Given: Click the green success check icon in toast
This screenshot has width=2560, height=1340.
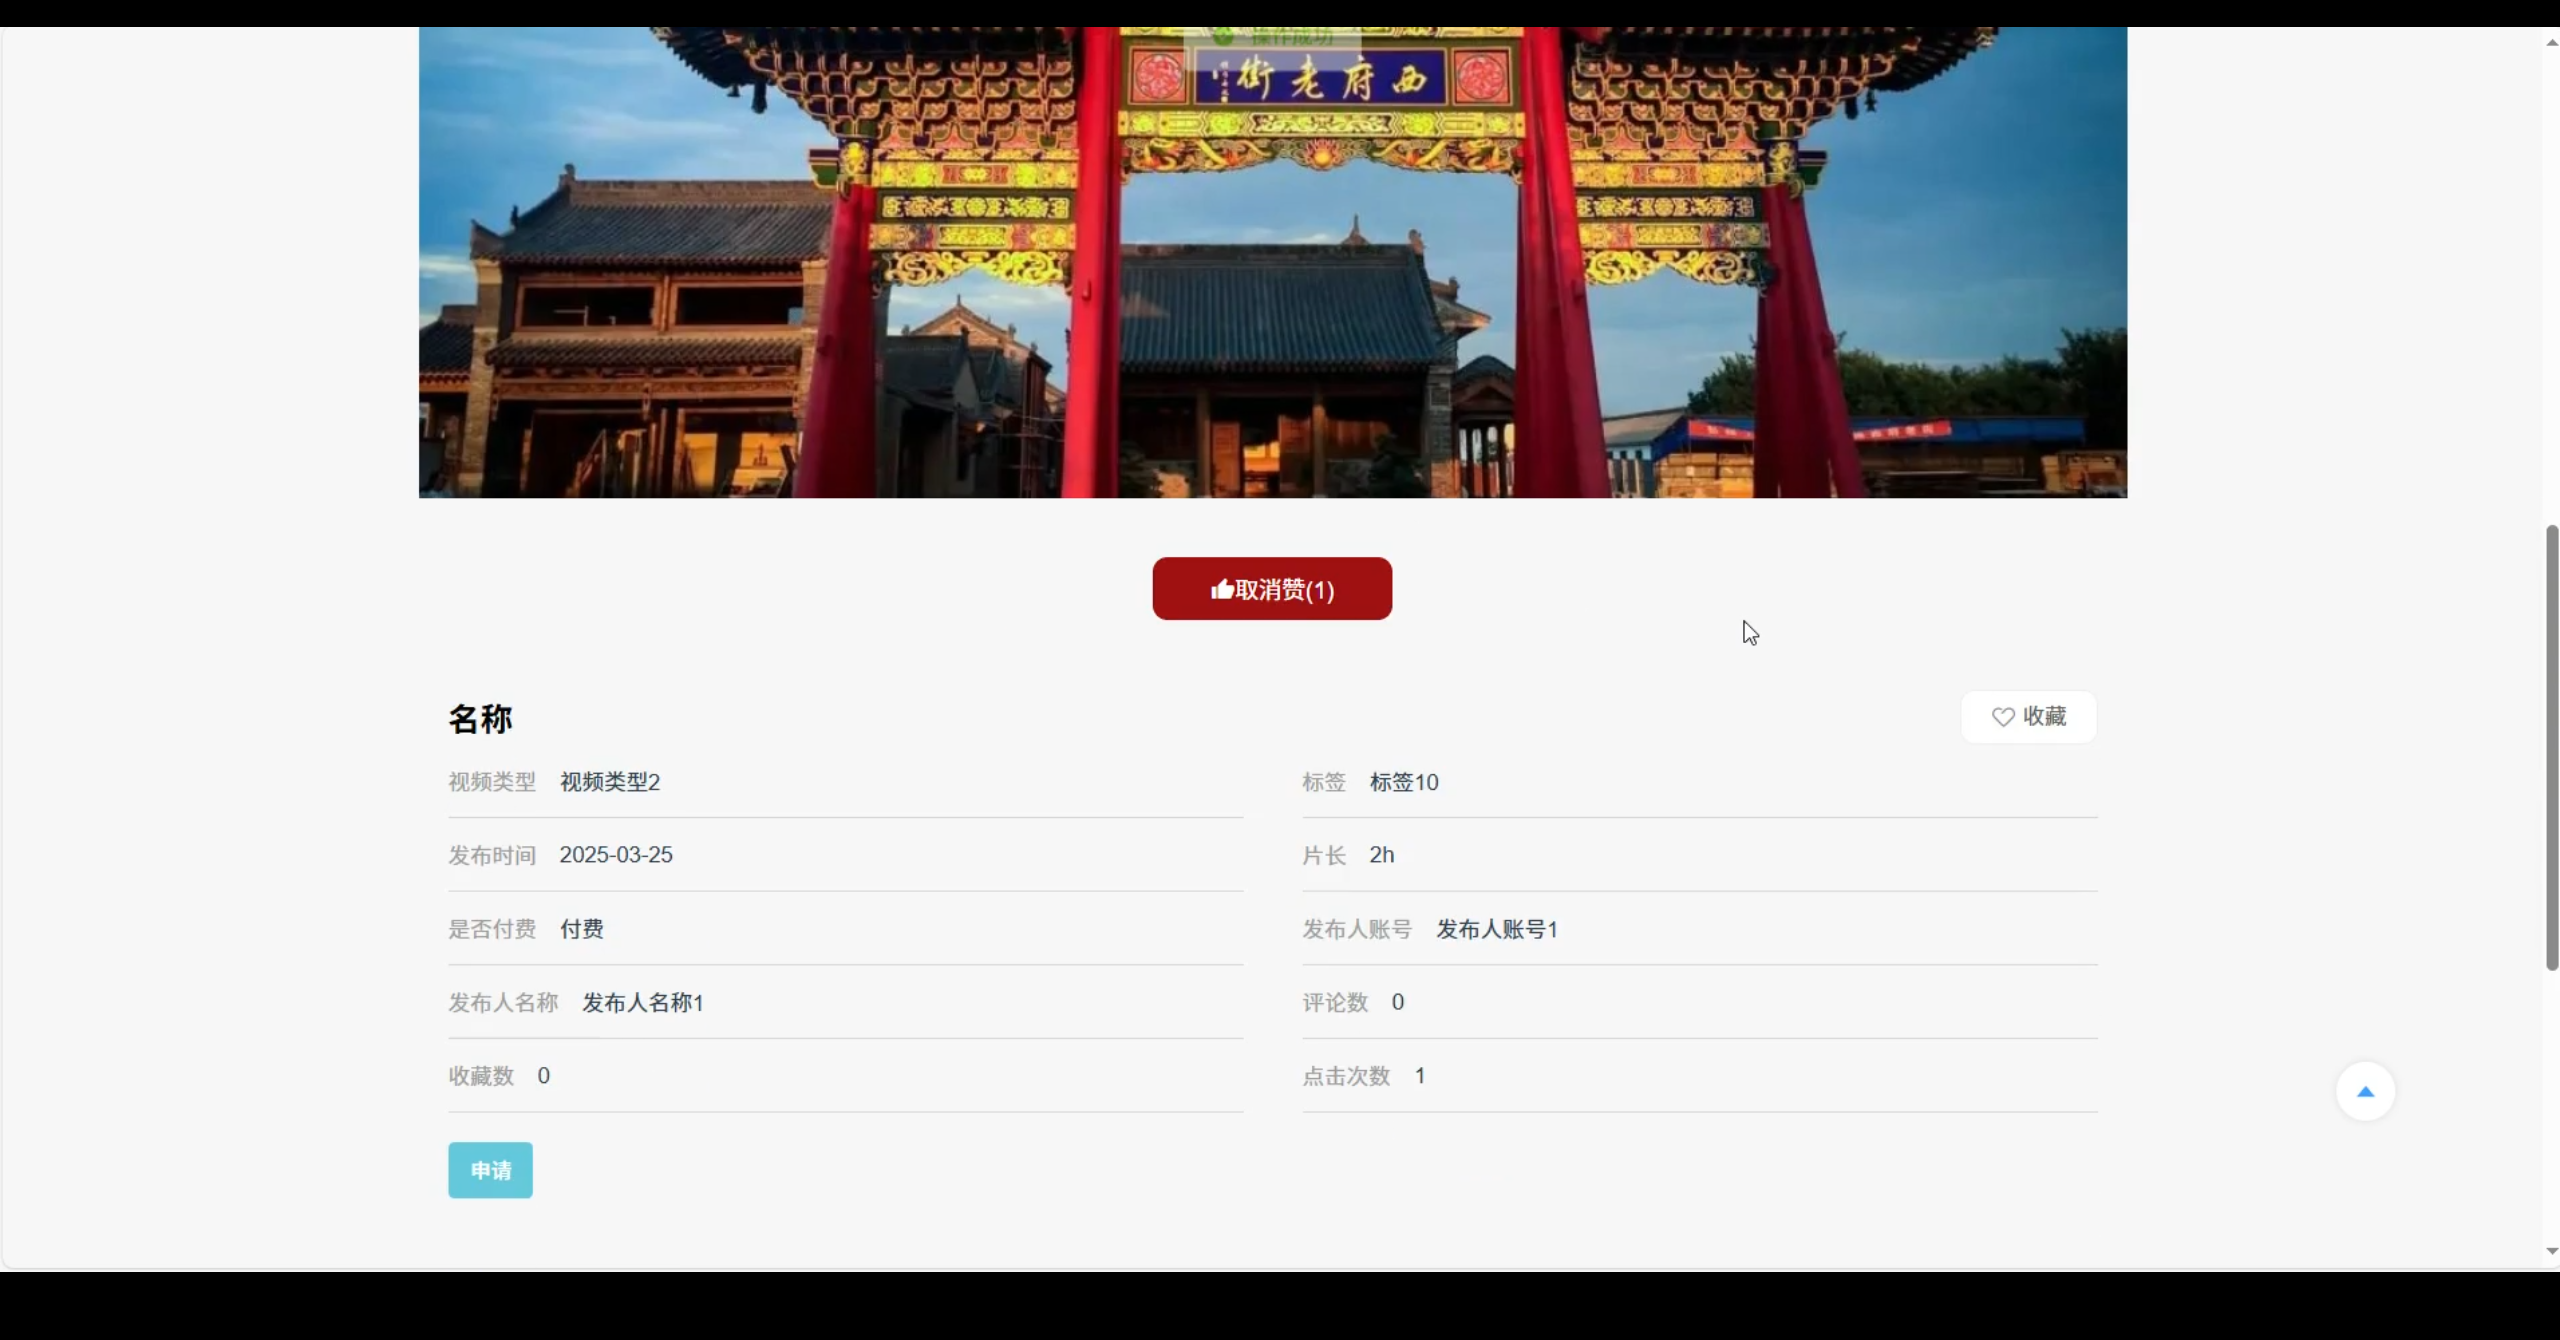Looking at the screenshot, I should [1223, 37].
